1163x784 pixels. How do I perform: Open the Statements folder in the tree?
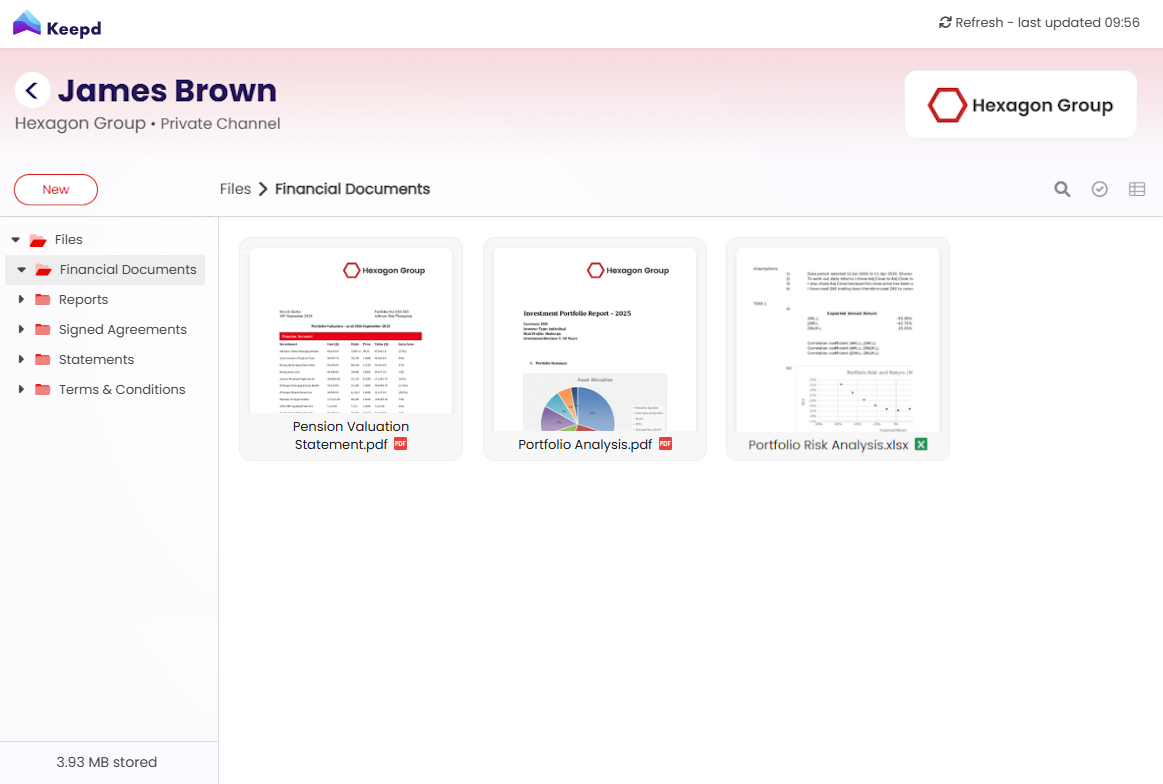96,360
